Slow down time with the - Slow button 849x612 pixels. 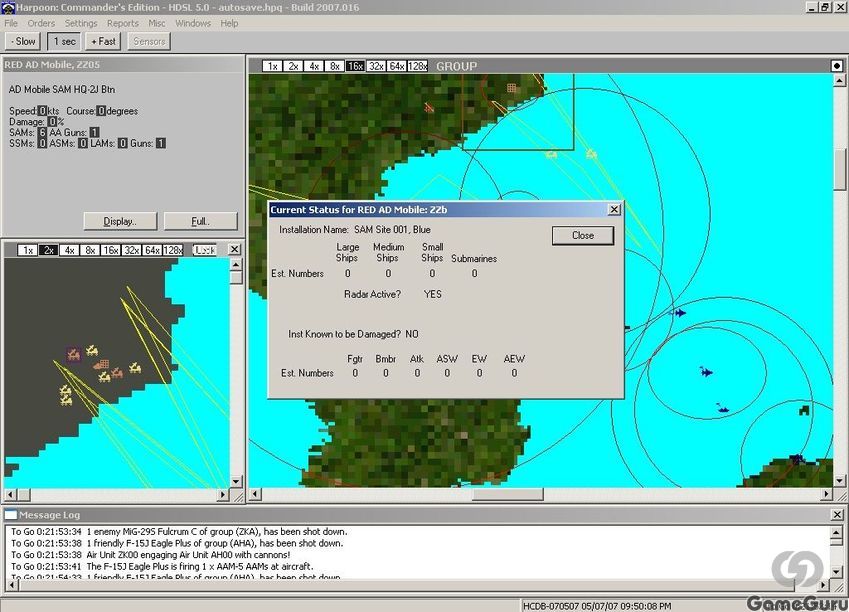click(23, 41)
